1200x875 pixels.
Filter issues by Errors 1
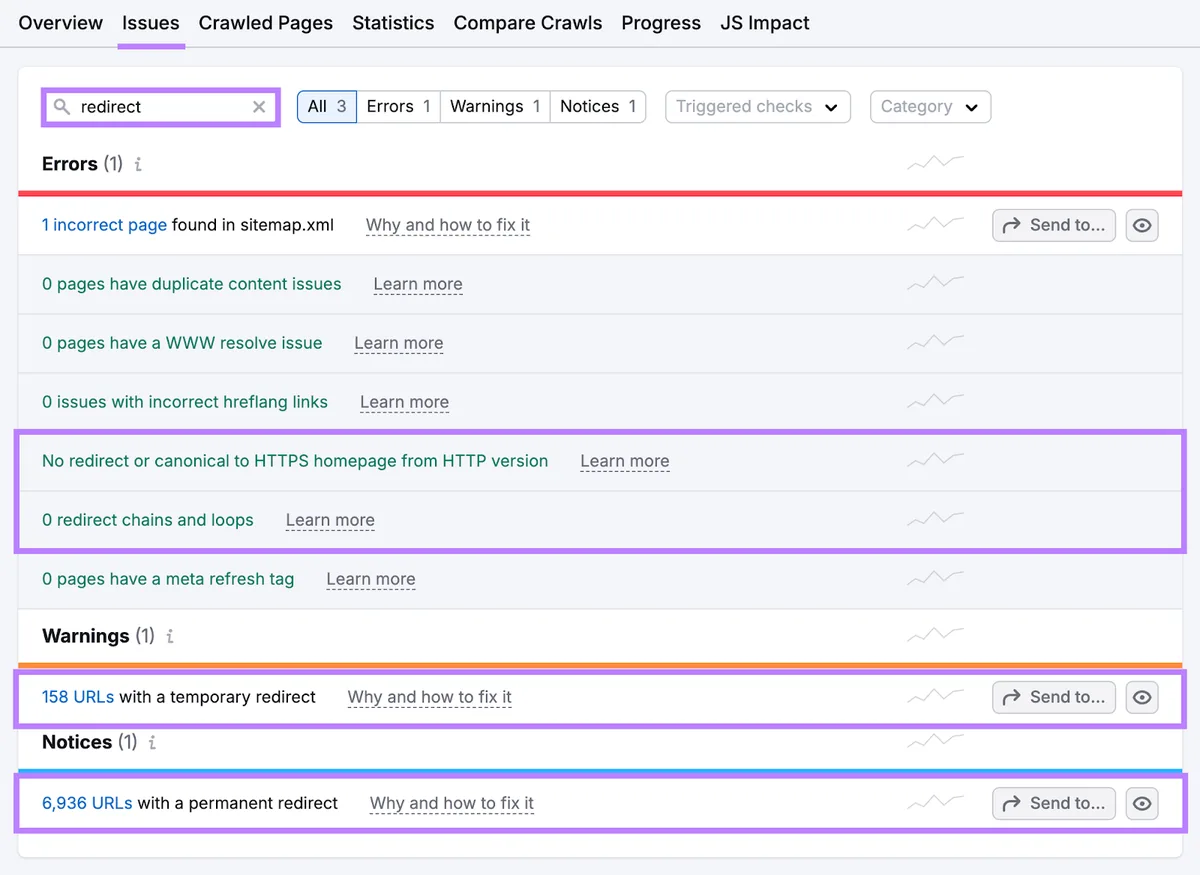pos(399,107)
